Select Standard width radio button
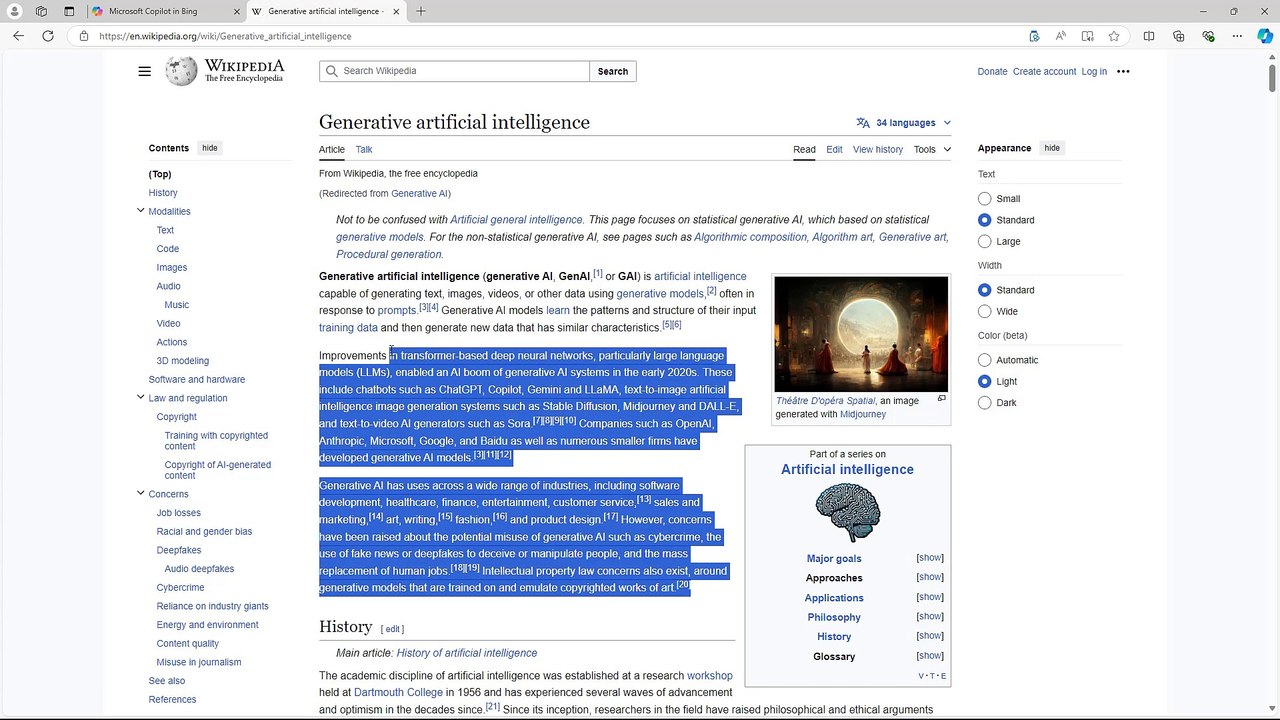Screen dimensions: 1280x720 point(985,290)
